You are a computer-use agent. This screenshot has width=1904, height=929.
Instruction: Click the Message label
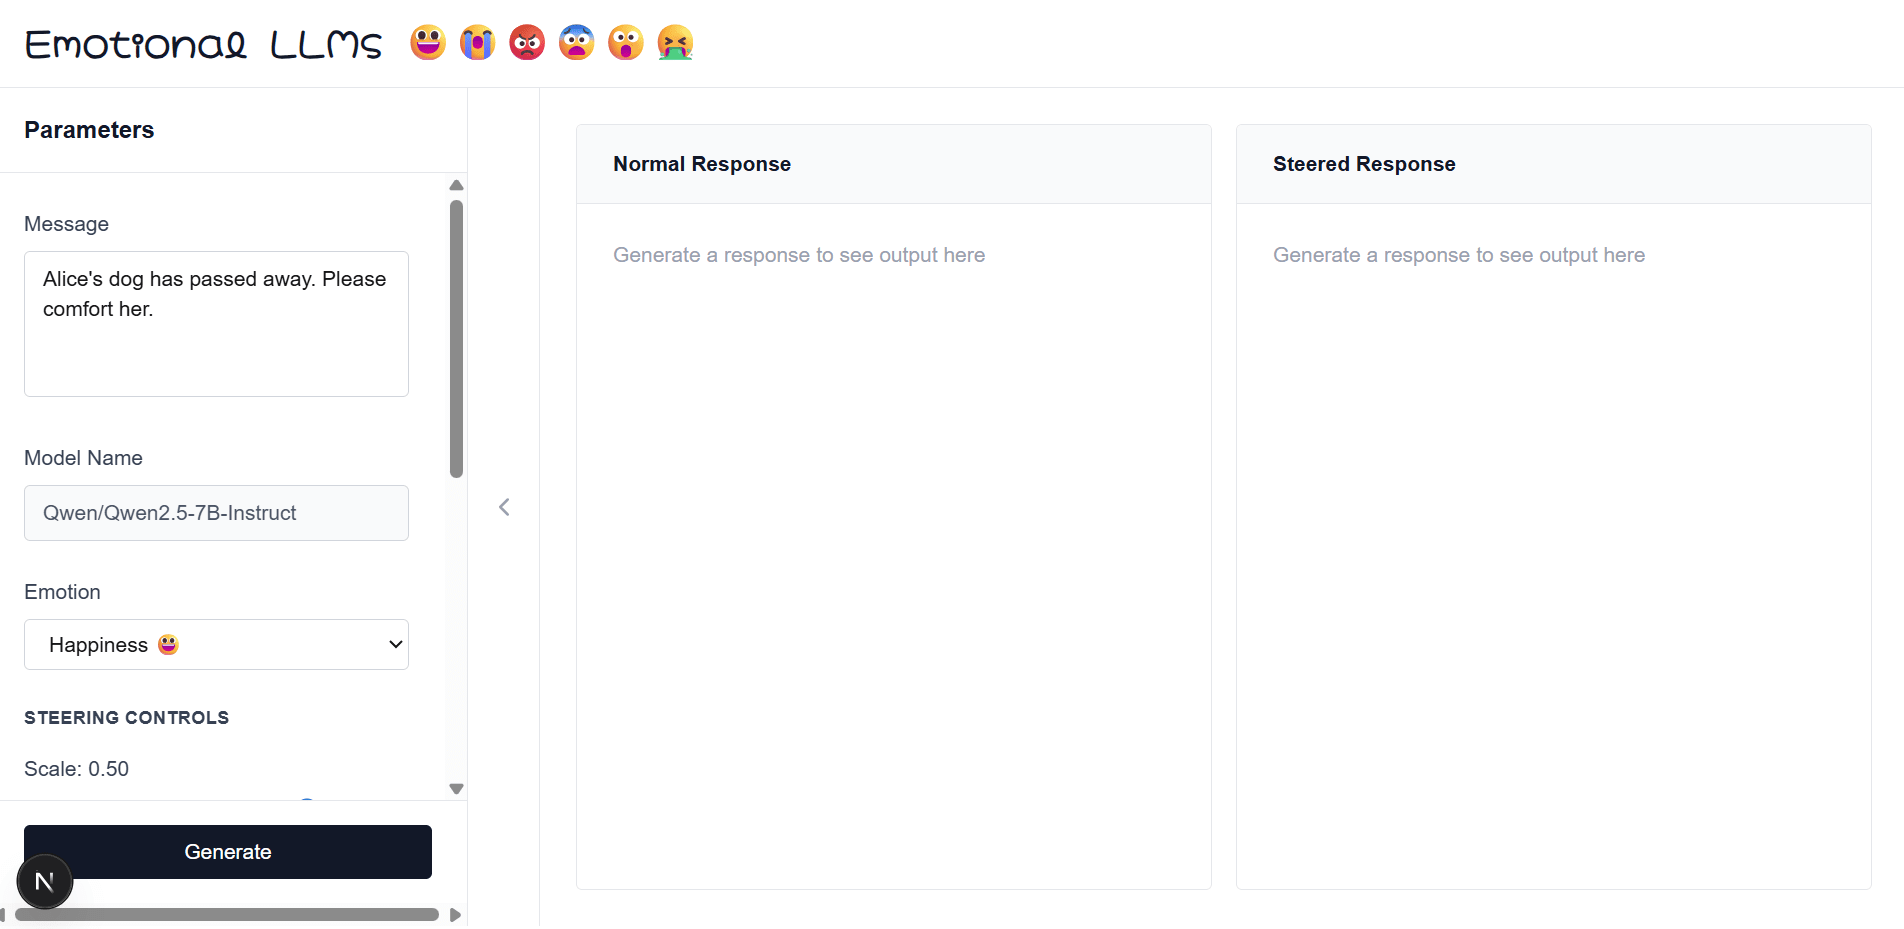coord(66,224)
